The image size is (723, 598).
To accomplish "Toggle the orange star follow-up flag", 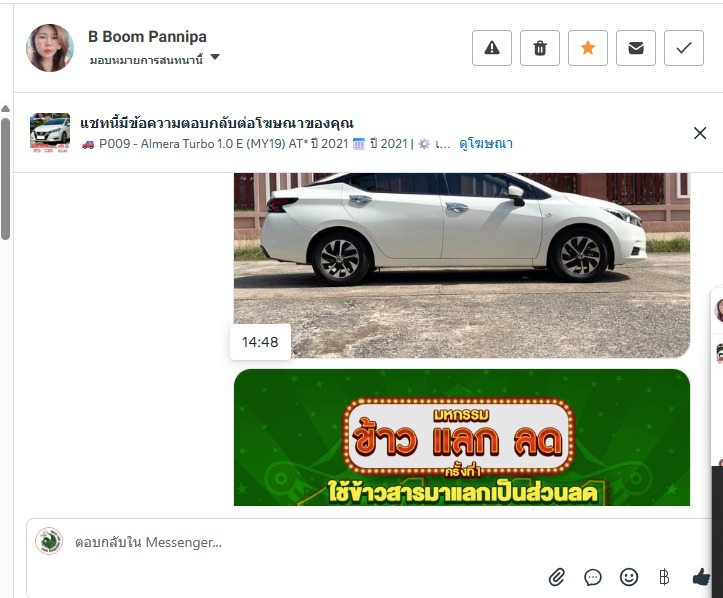I will [587, 48].
